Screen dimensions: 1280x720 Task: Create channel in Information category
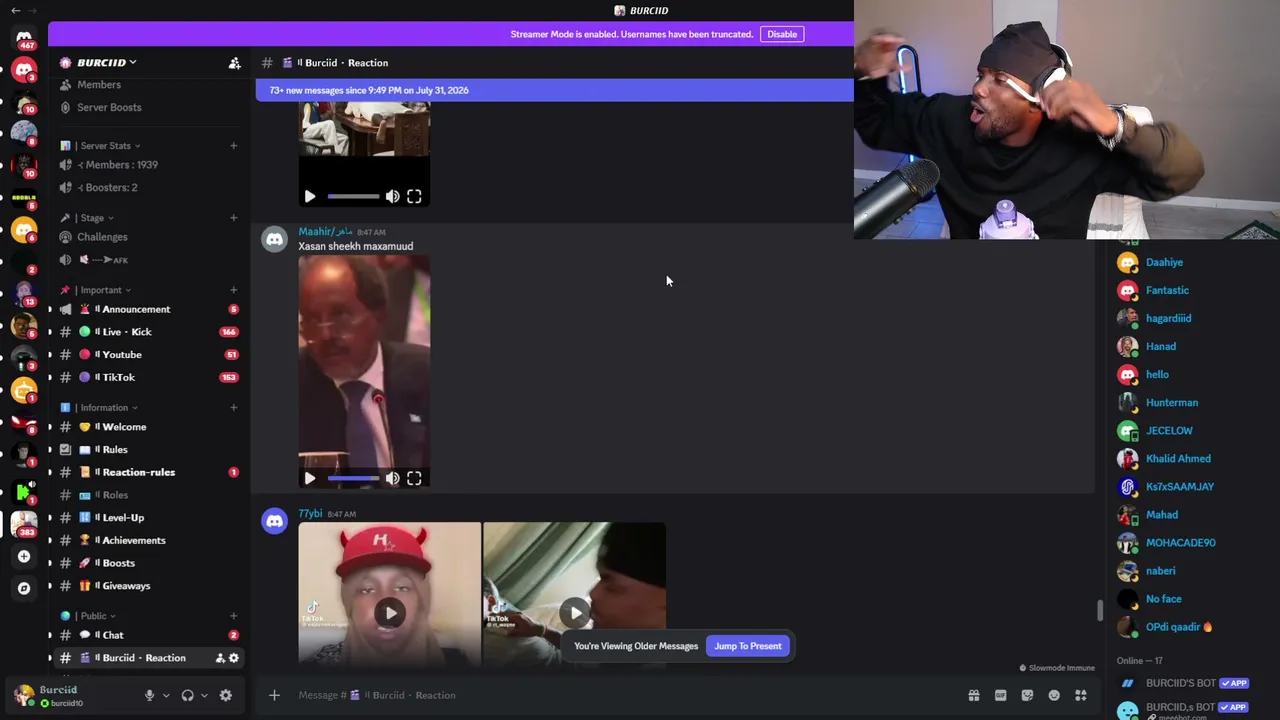(x=233, y=408)
